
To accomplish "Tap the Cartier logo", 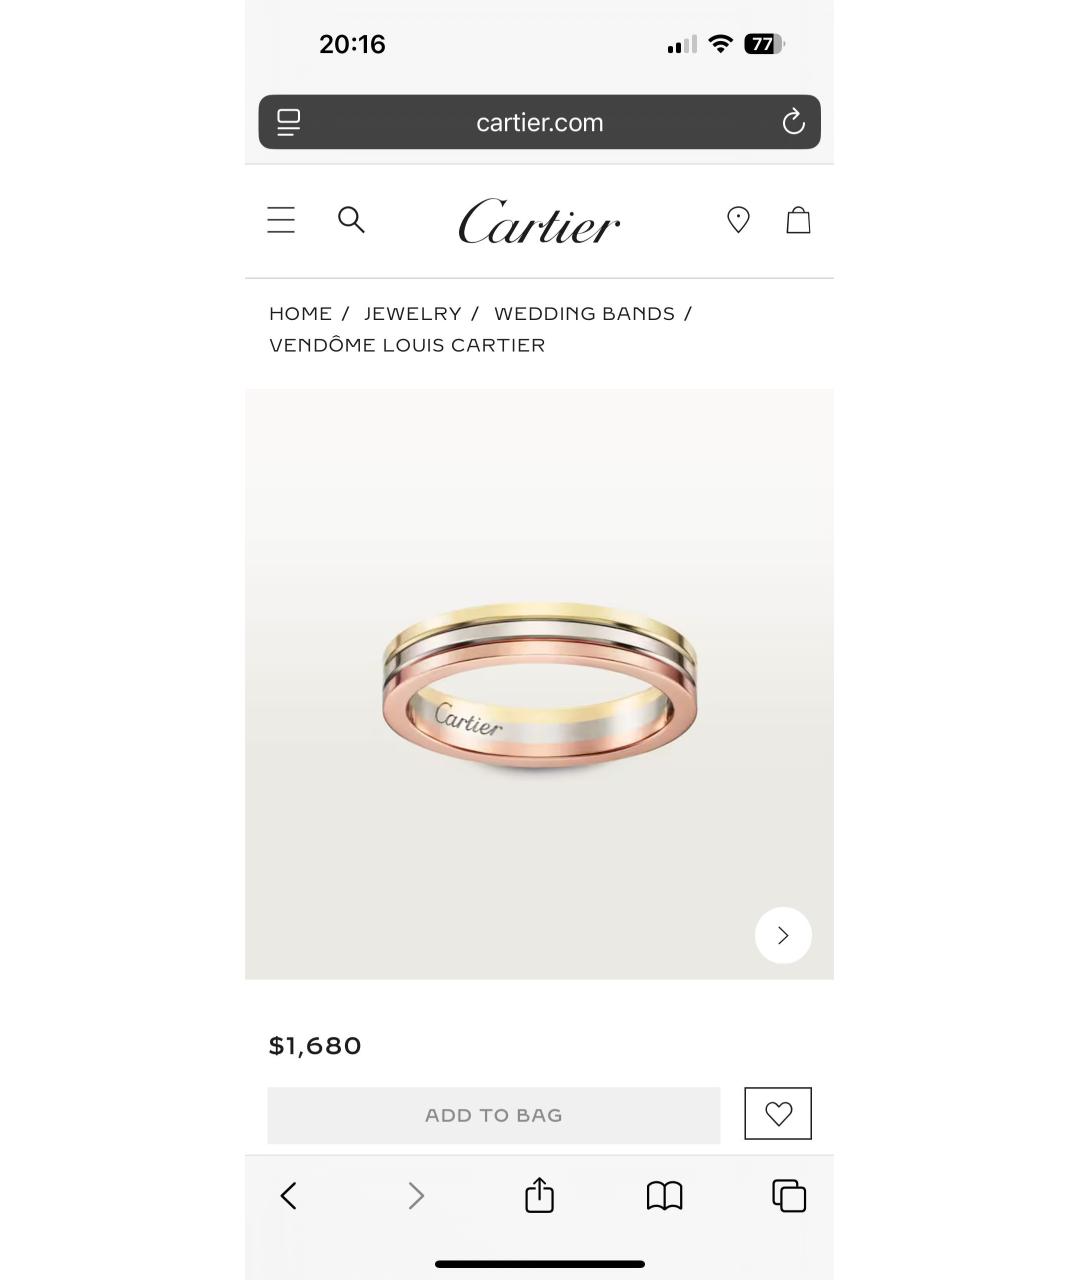I will (x=539, y=221).
